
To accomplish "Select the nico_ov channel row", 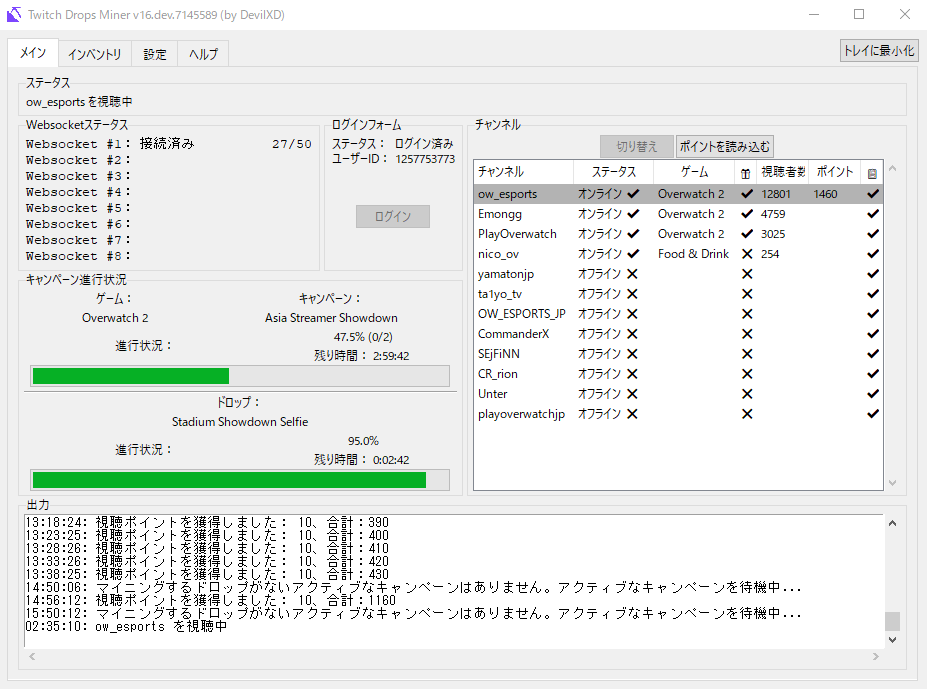I will pyautogui.click(x=678, y=254).
